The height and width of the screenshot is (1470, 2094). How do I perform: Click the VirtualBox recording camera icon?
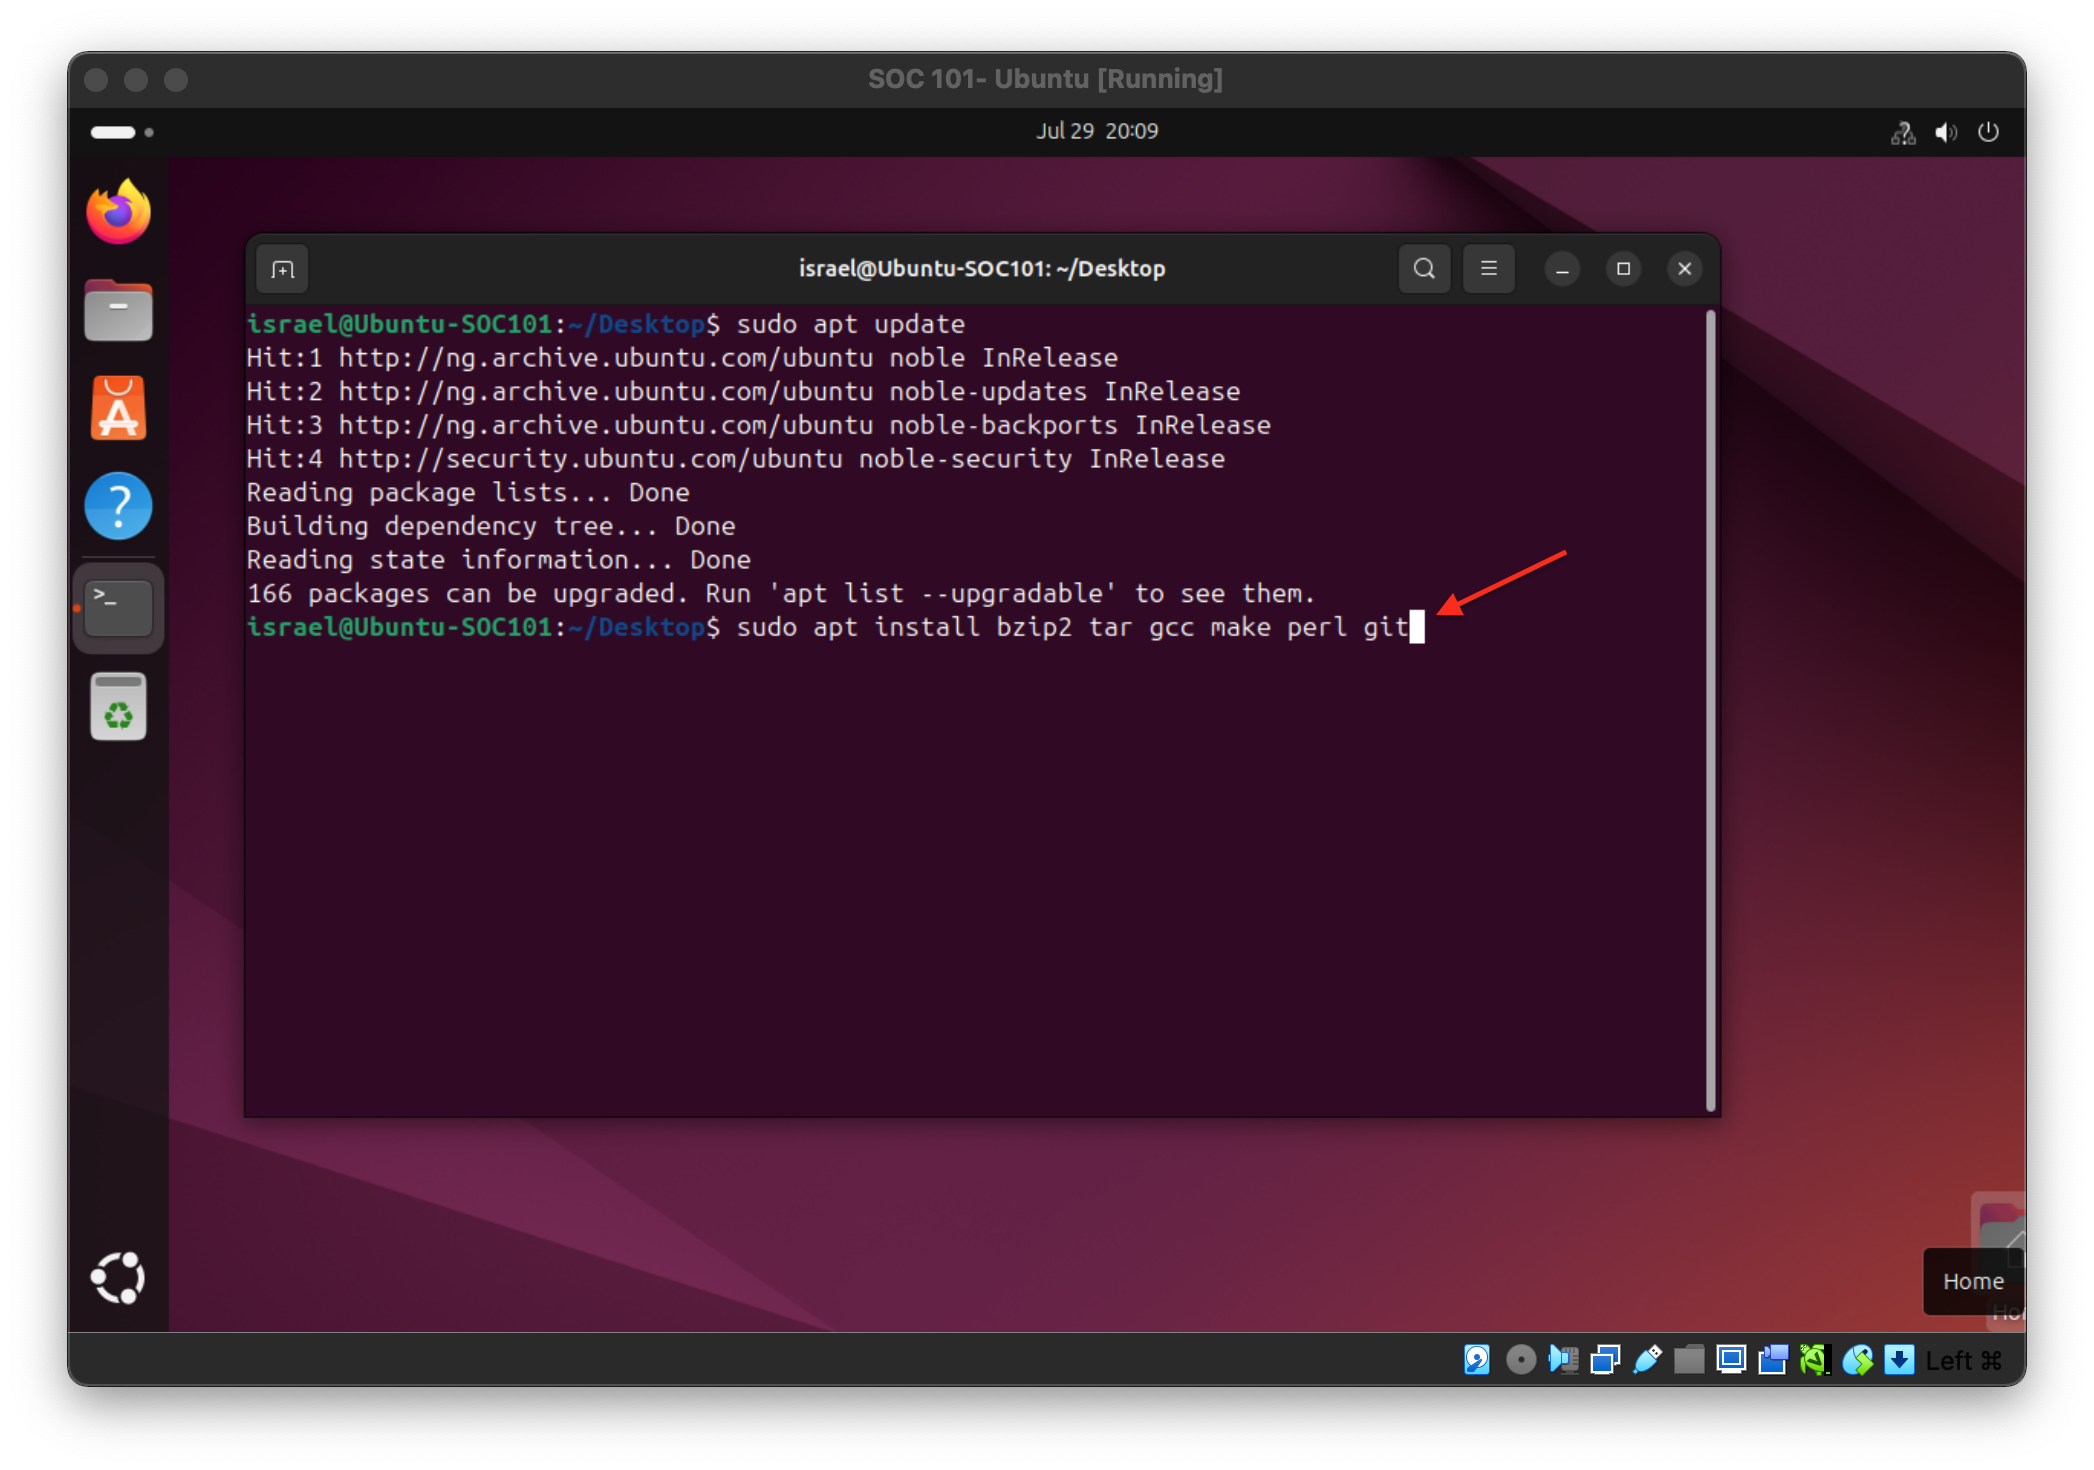(1773, 1360)
